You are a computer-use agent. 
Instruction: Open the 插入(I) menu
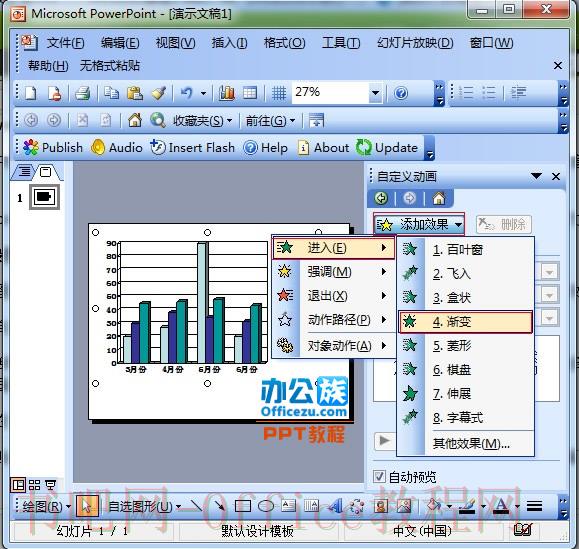coord(229,43)
